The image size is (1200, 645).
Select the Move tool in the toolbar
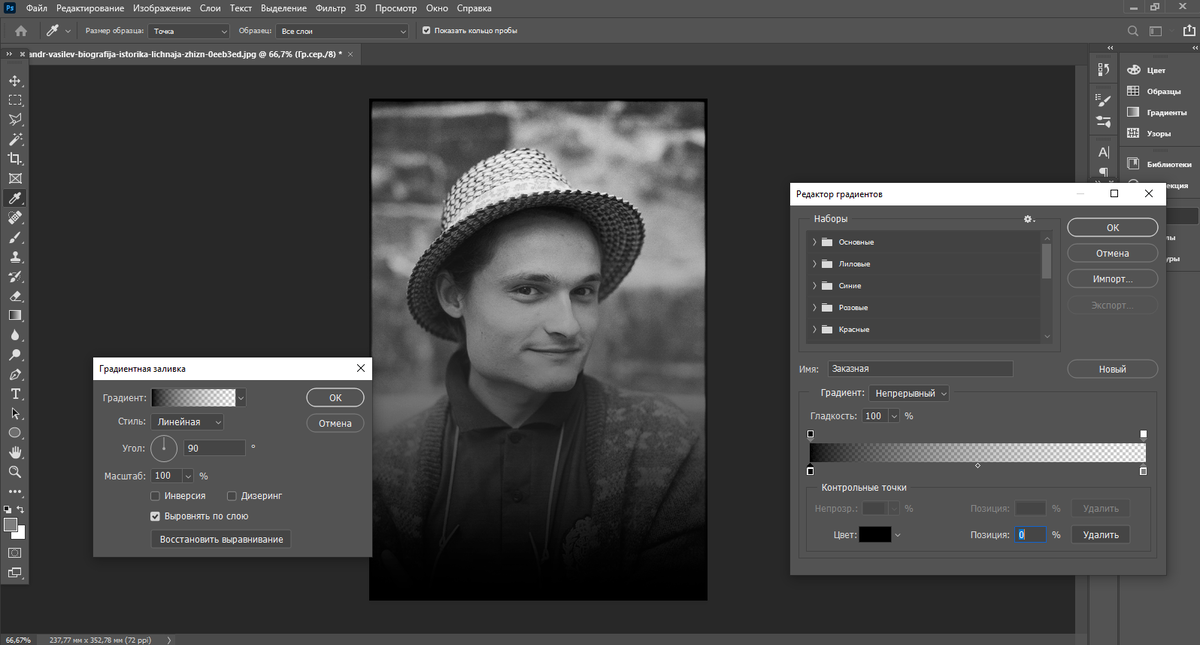click(15, 81)
